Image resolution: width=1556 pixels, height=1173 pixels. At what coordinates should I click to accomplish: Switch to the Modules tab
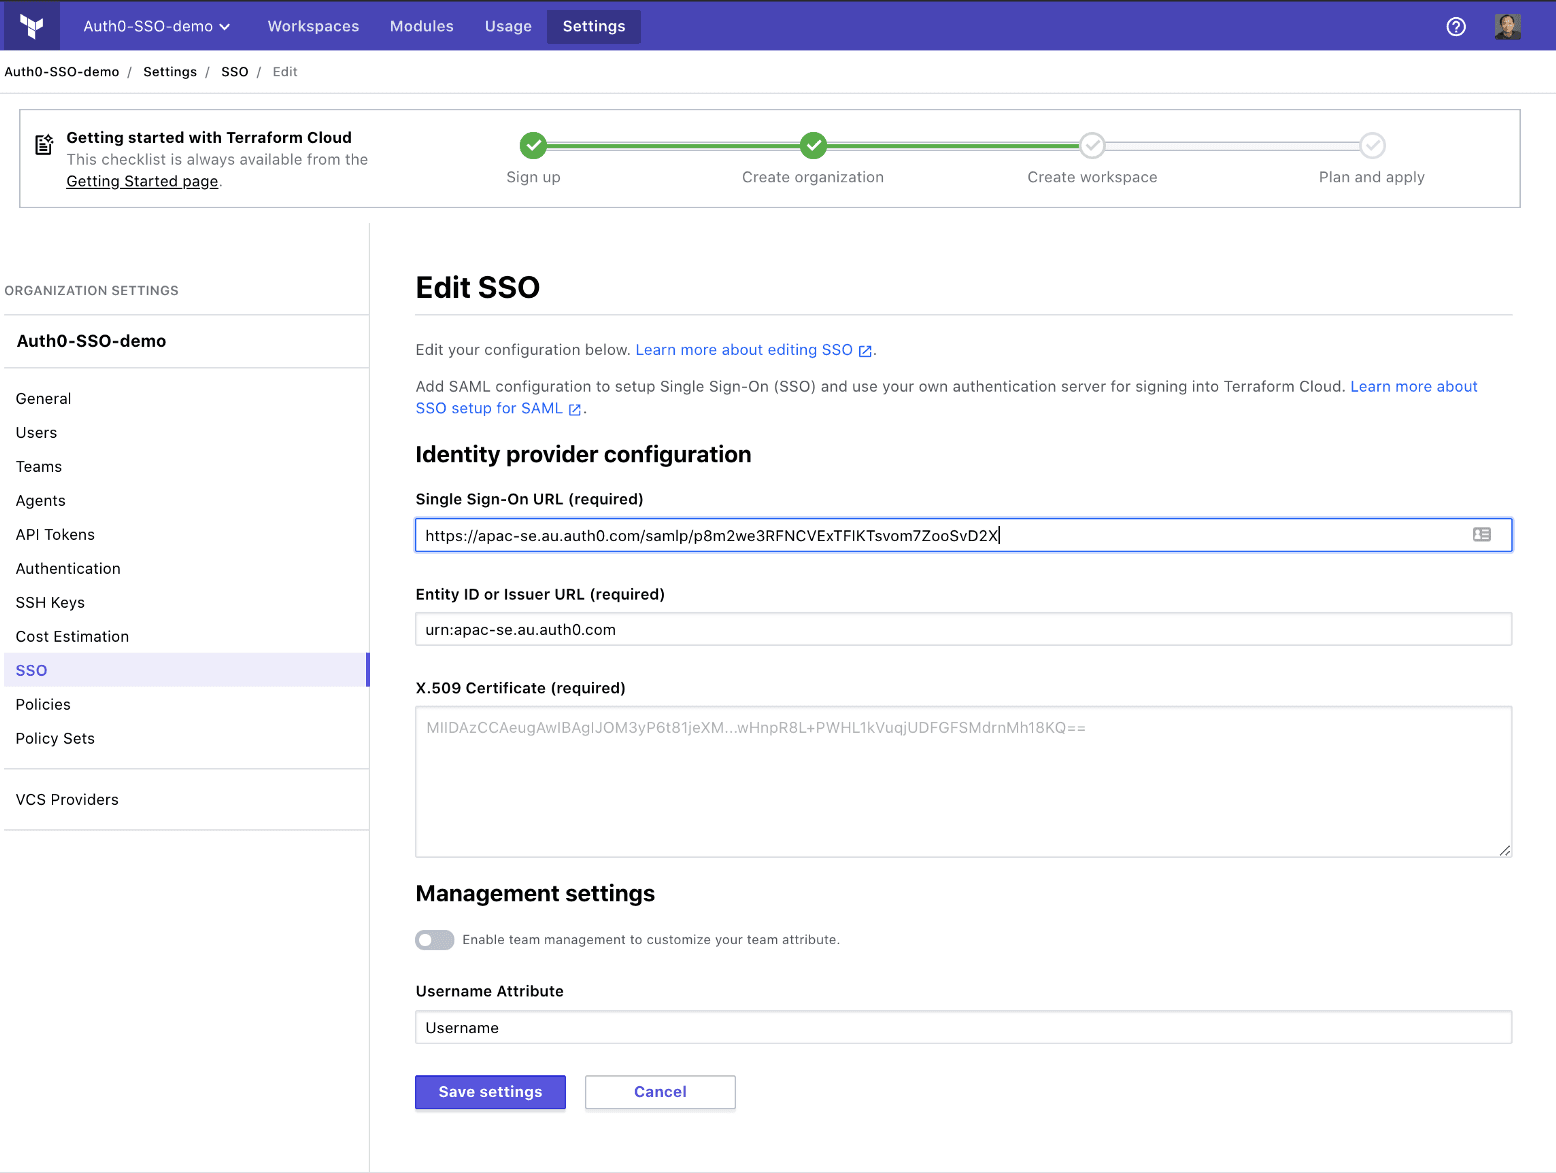click(421, 27)
